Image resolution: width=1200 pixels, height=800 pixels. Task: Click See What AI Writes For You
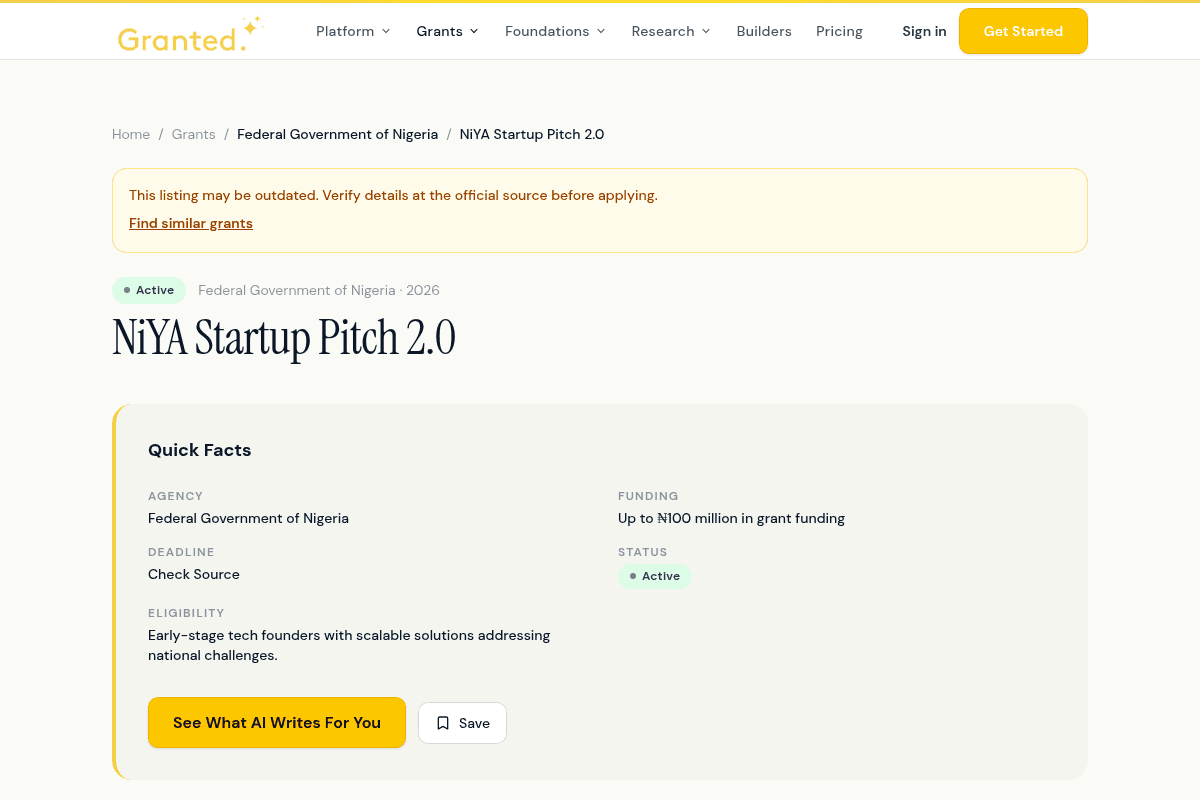pyautogui.click(x=277, y=722)
